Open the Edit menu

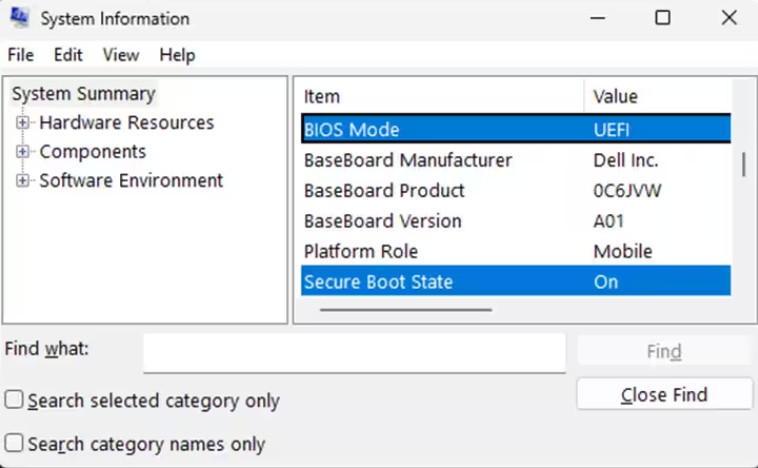click(x=68, y=55)
